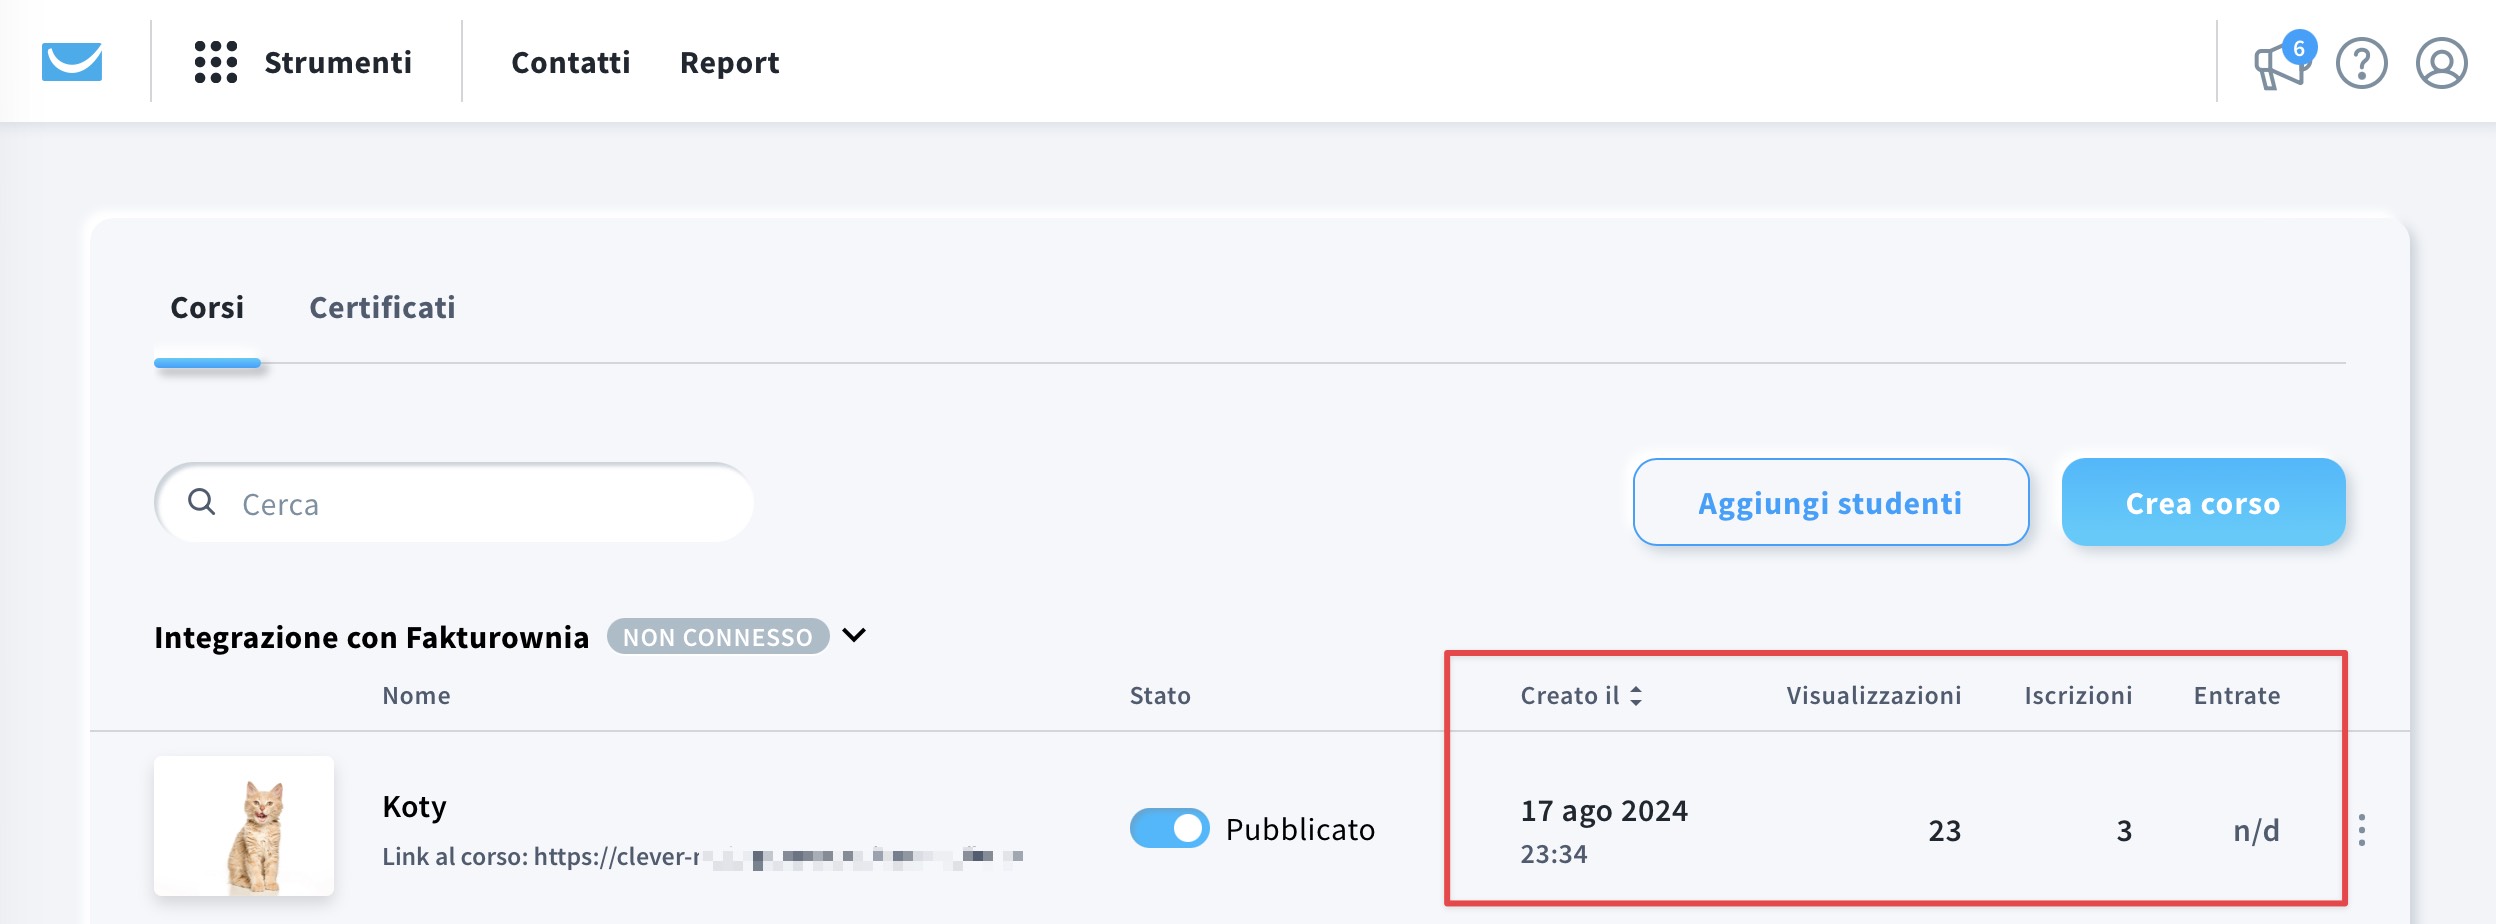Click the 23 visualizzazioni value
This screenshot has height=924, width=2496.
click(1945, 831)
